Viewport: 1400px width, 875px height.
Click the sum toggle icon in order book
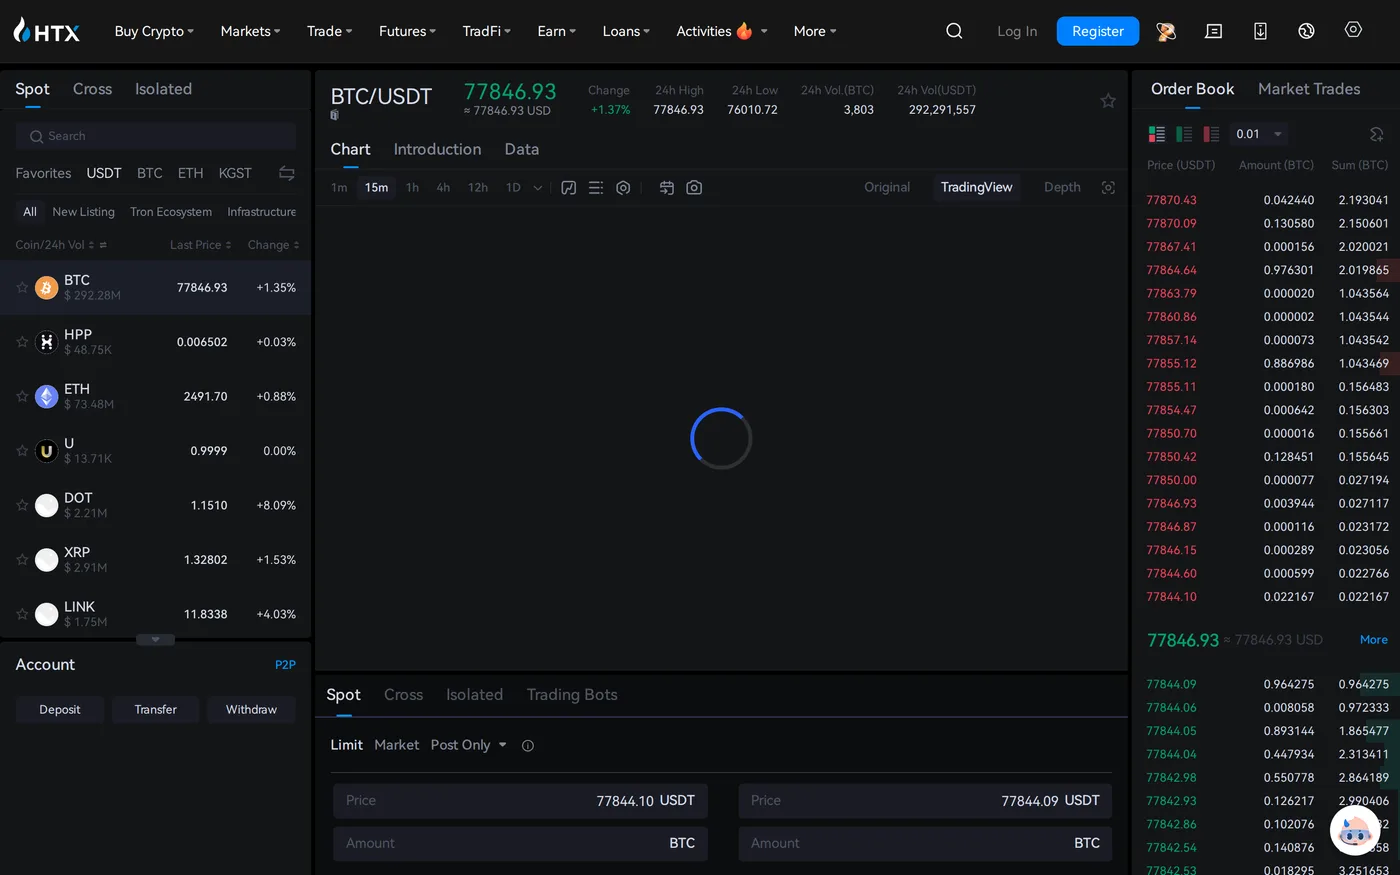[x=1376, y=134]
